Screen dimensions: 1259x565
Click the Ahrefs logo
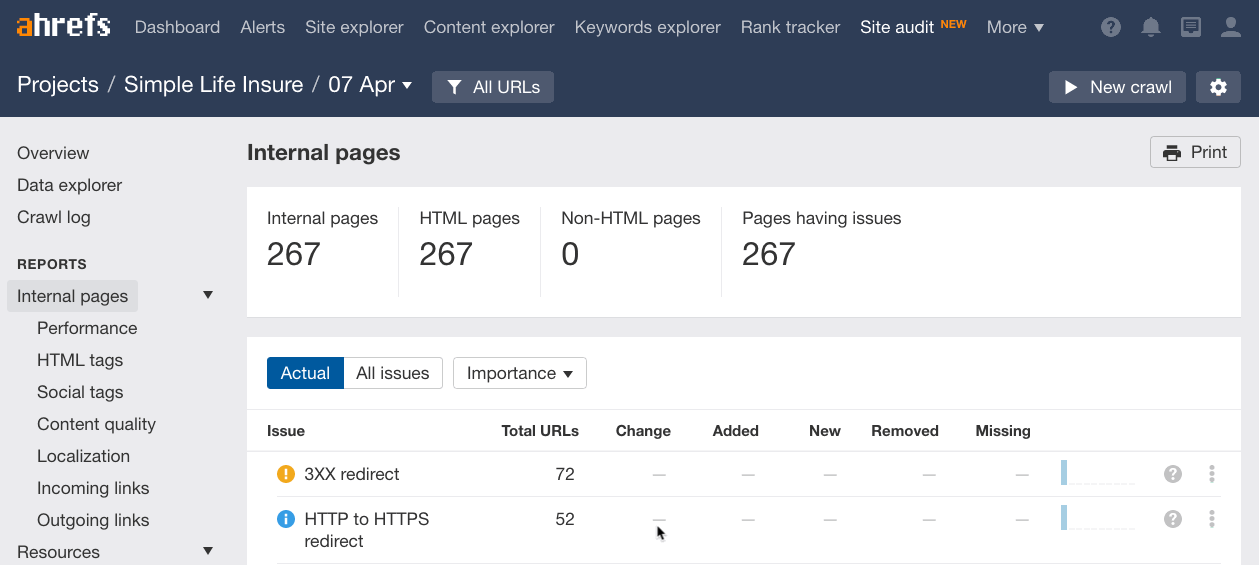(x=63, y=27)
